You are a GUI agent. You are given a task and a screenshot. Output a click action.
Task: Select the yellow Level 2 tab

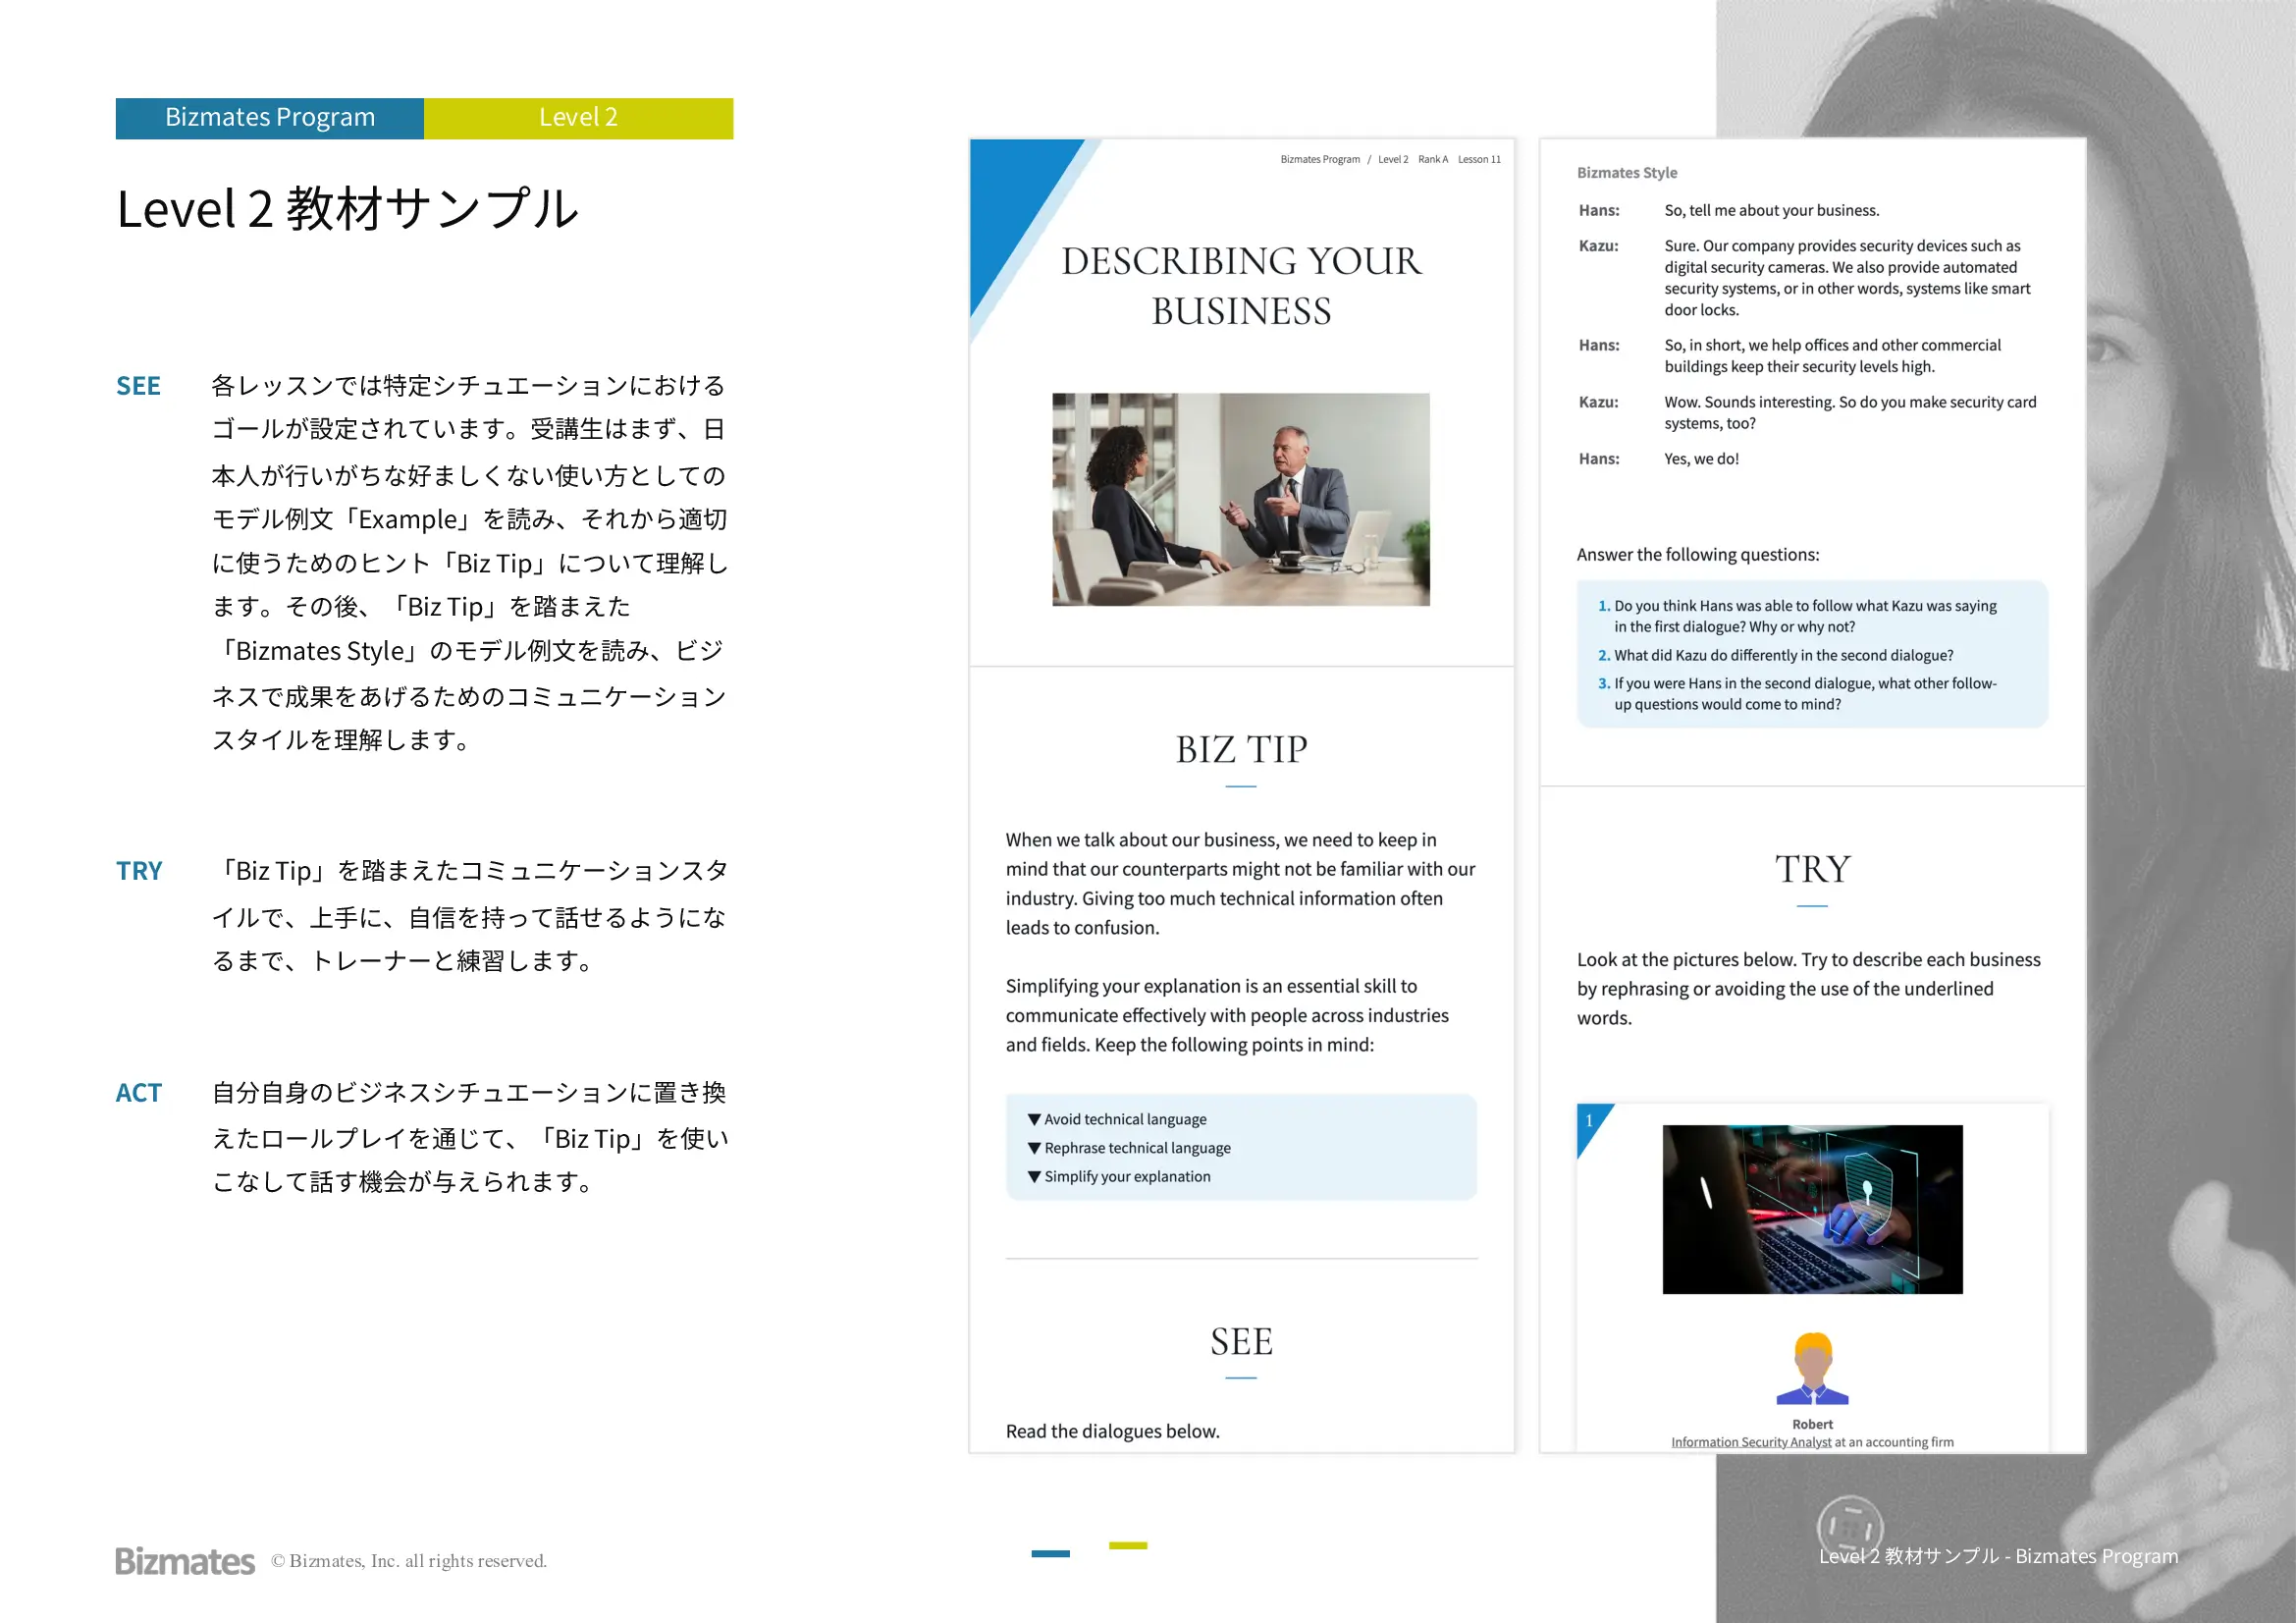point(578,118)
